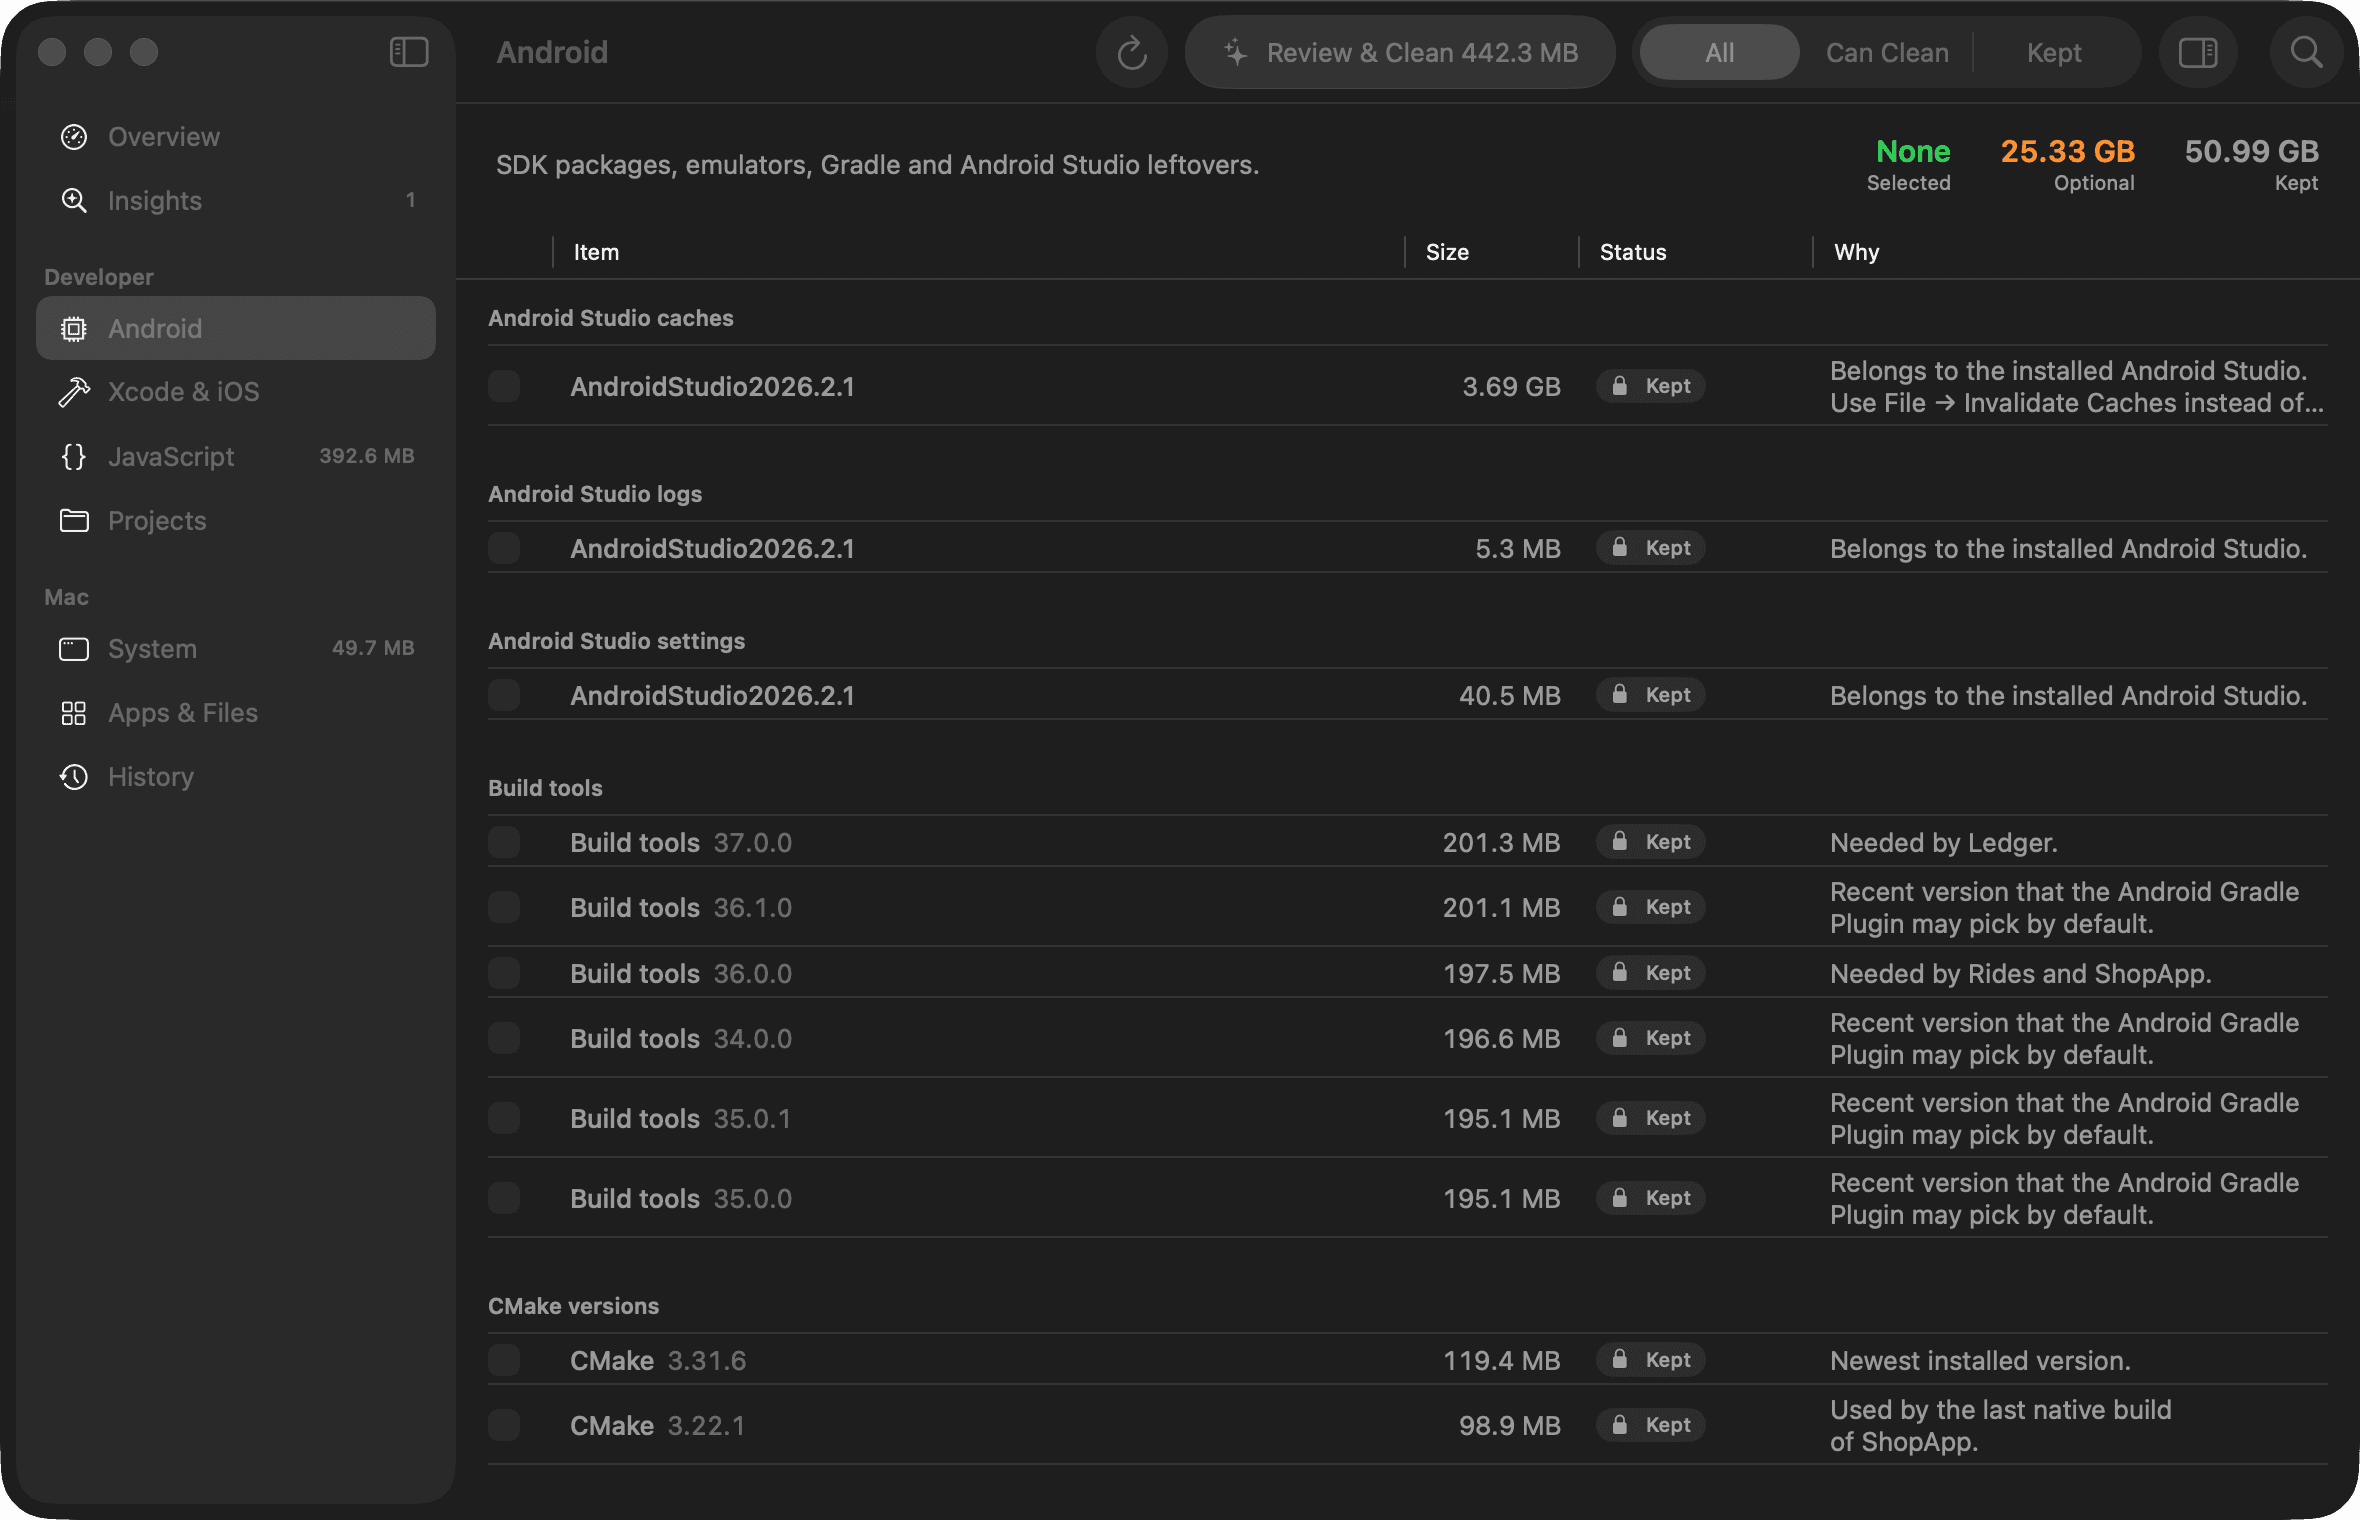Click the 'Build tools 35.0.1' item name
The width and height of the screenshot is (2360, 1520).
tap(680, 1118)
